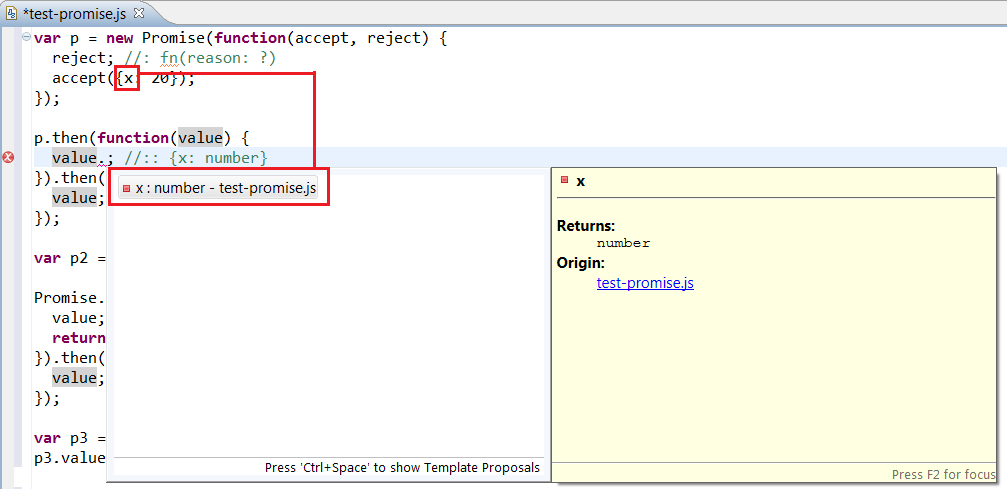1007x489 pixels.
Task: Open the test-promise.js origin link
Action: point(645,283)
